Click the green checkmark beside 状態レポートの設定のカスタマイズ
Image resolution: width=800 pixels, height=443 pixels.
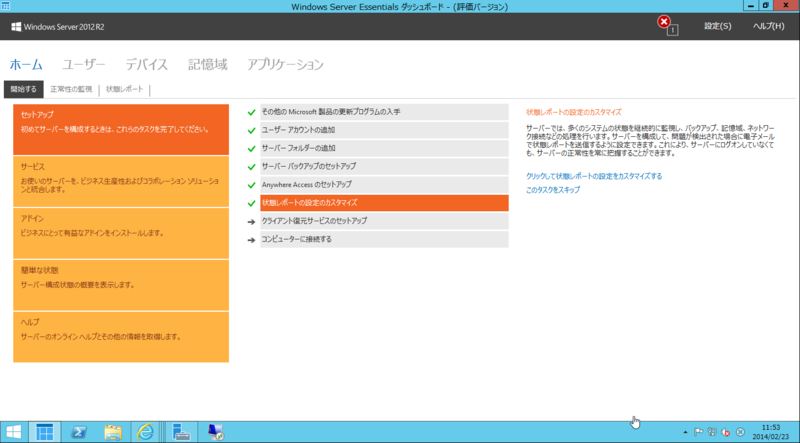(x=251, y=204)
